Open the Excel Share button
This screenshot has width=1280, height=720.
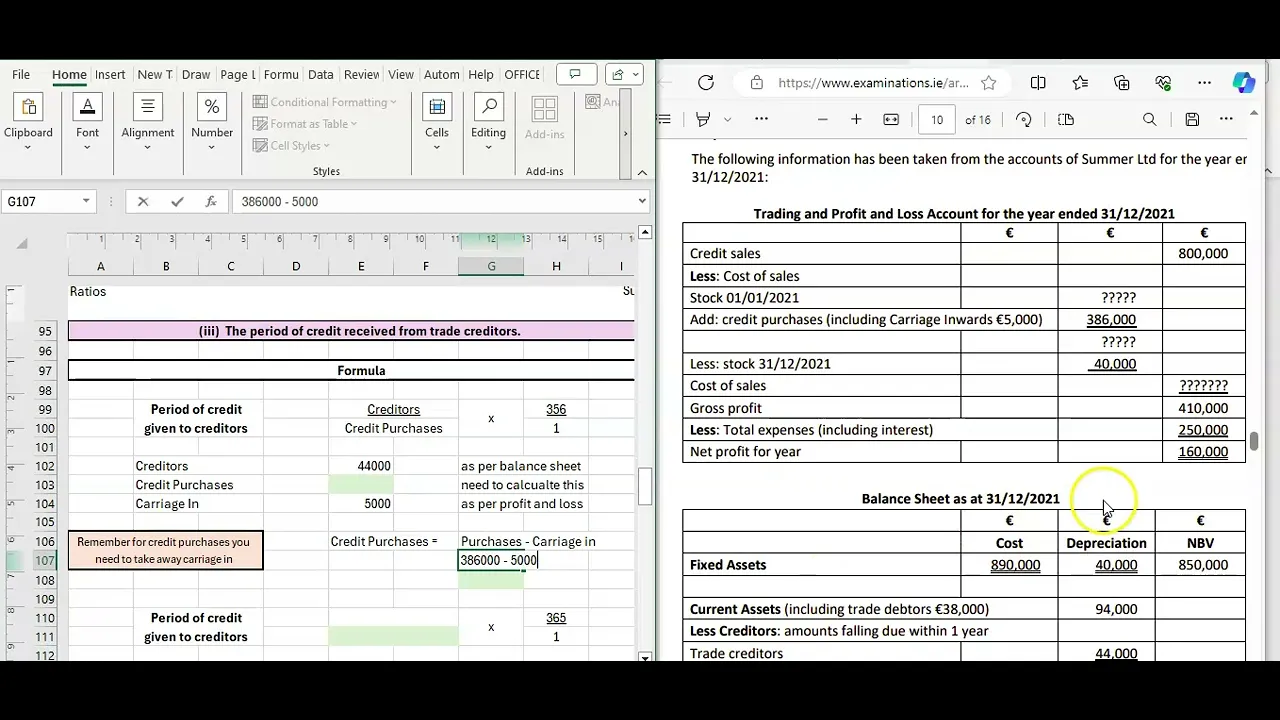point(623,74)
